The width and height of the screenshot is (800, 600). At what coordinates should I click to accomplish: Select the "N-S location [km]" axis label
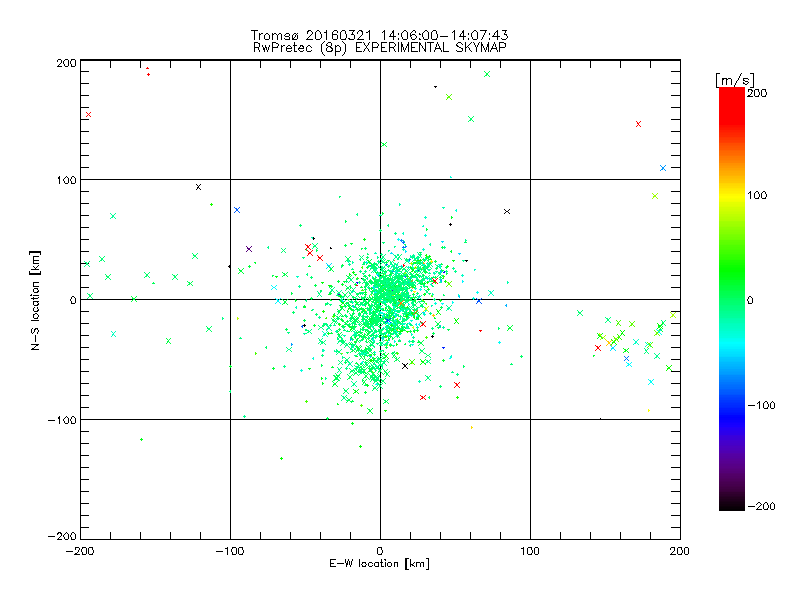[x=35, y=300]
